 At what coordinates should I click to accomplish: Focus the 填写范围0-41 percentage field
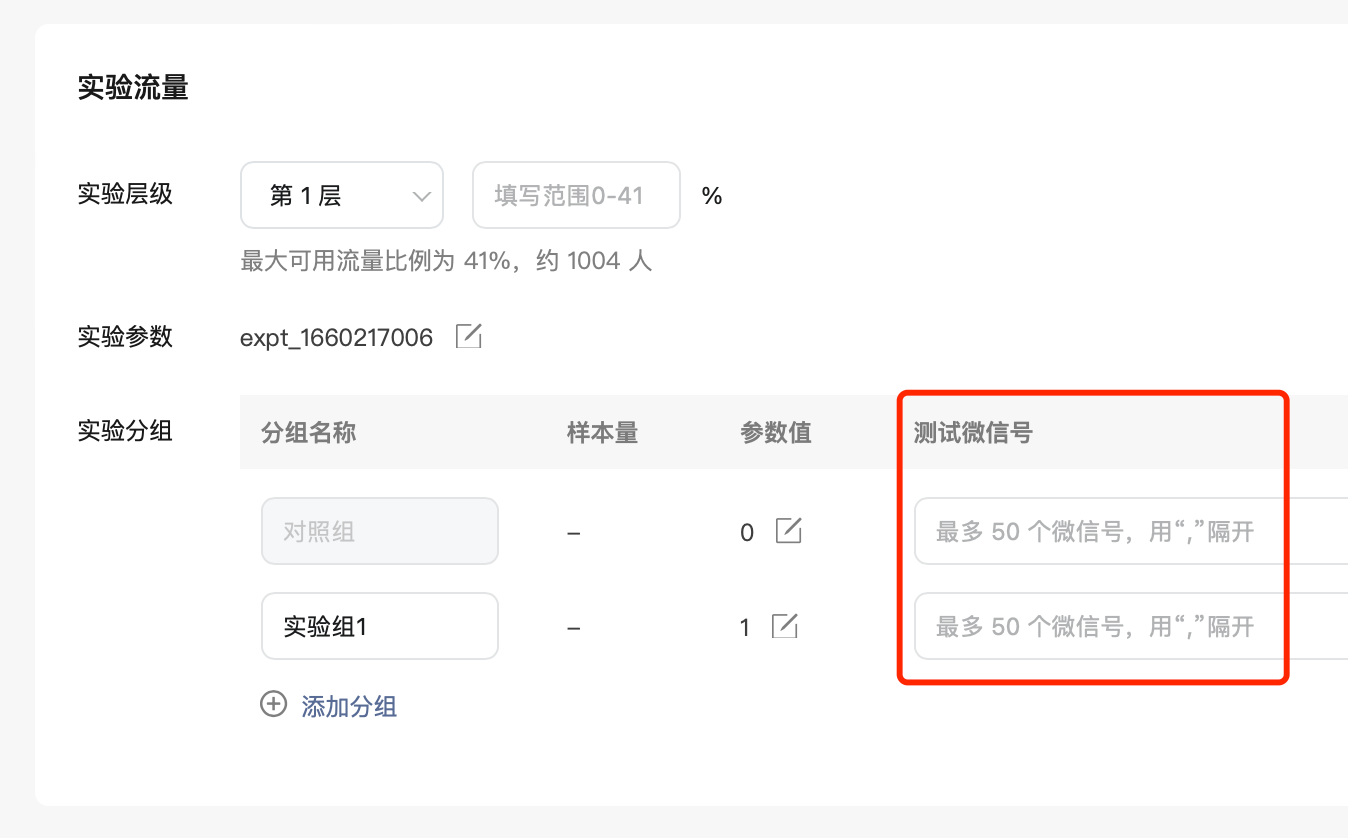point(576,195)
